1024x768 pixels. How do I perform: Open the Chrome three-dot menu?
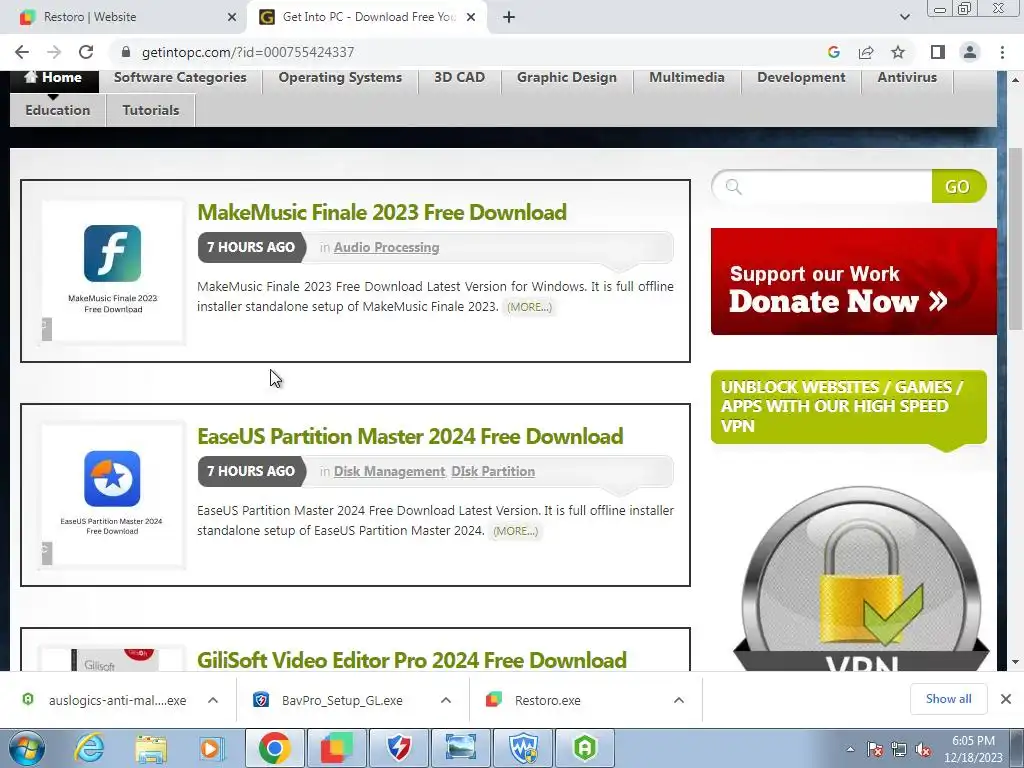[1002, 52]
